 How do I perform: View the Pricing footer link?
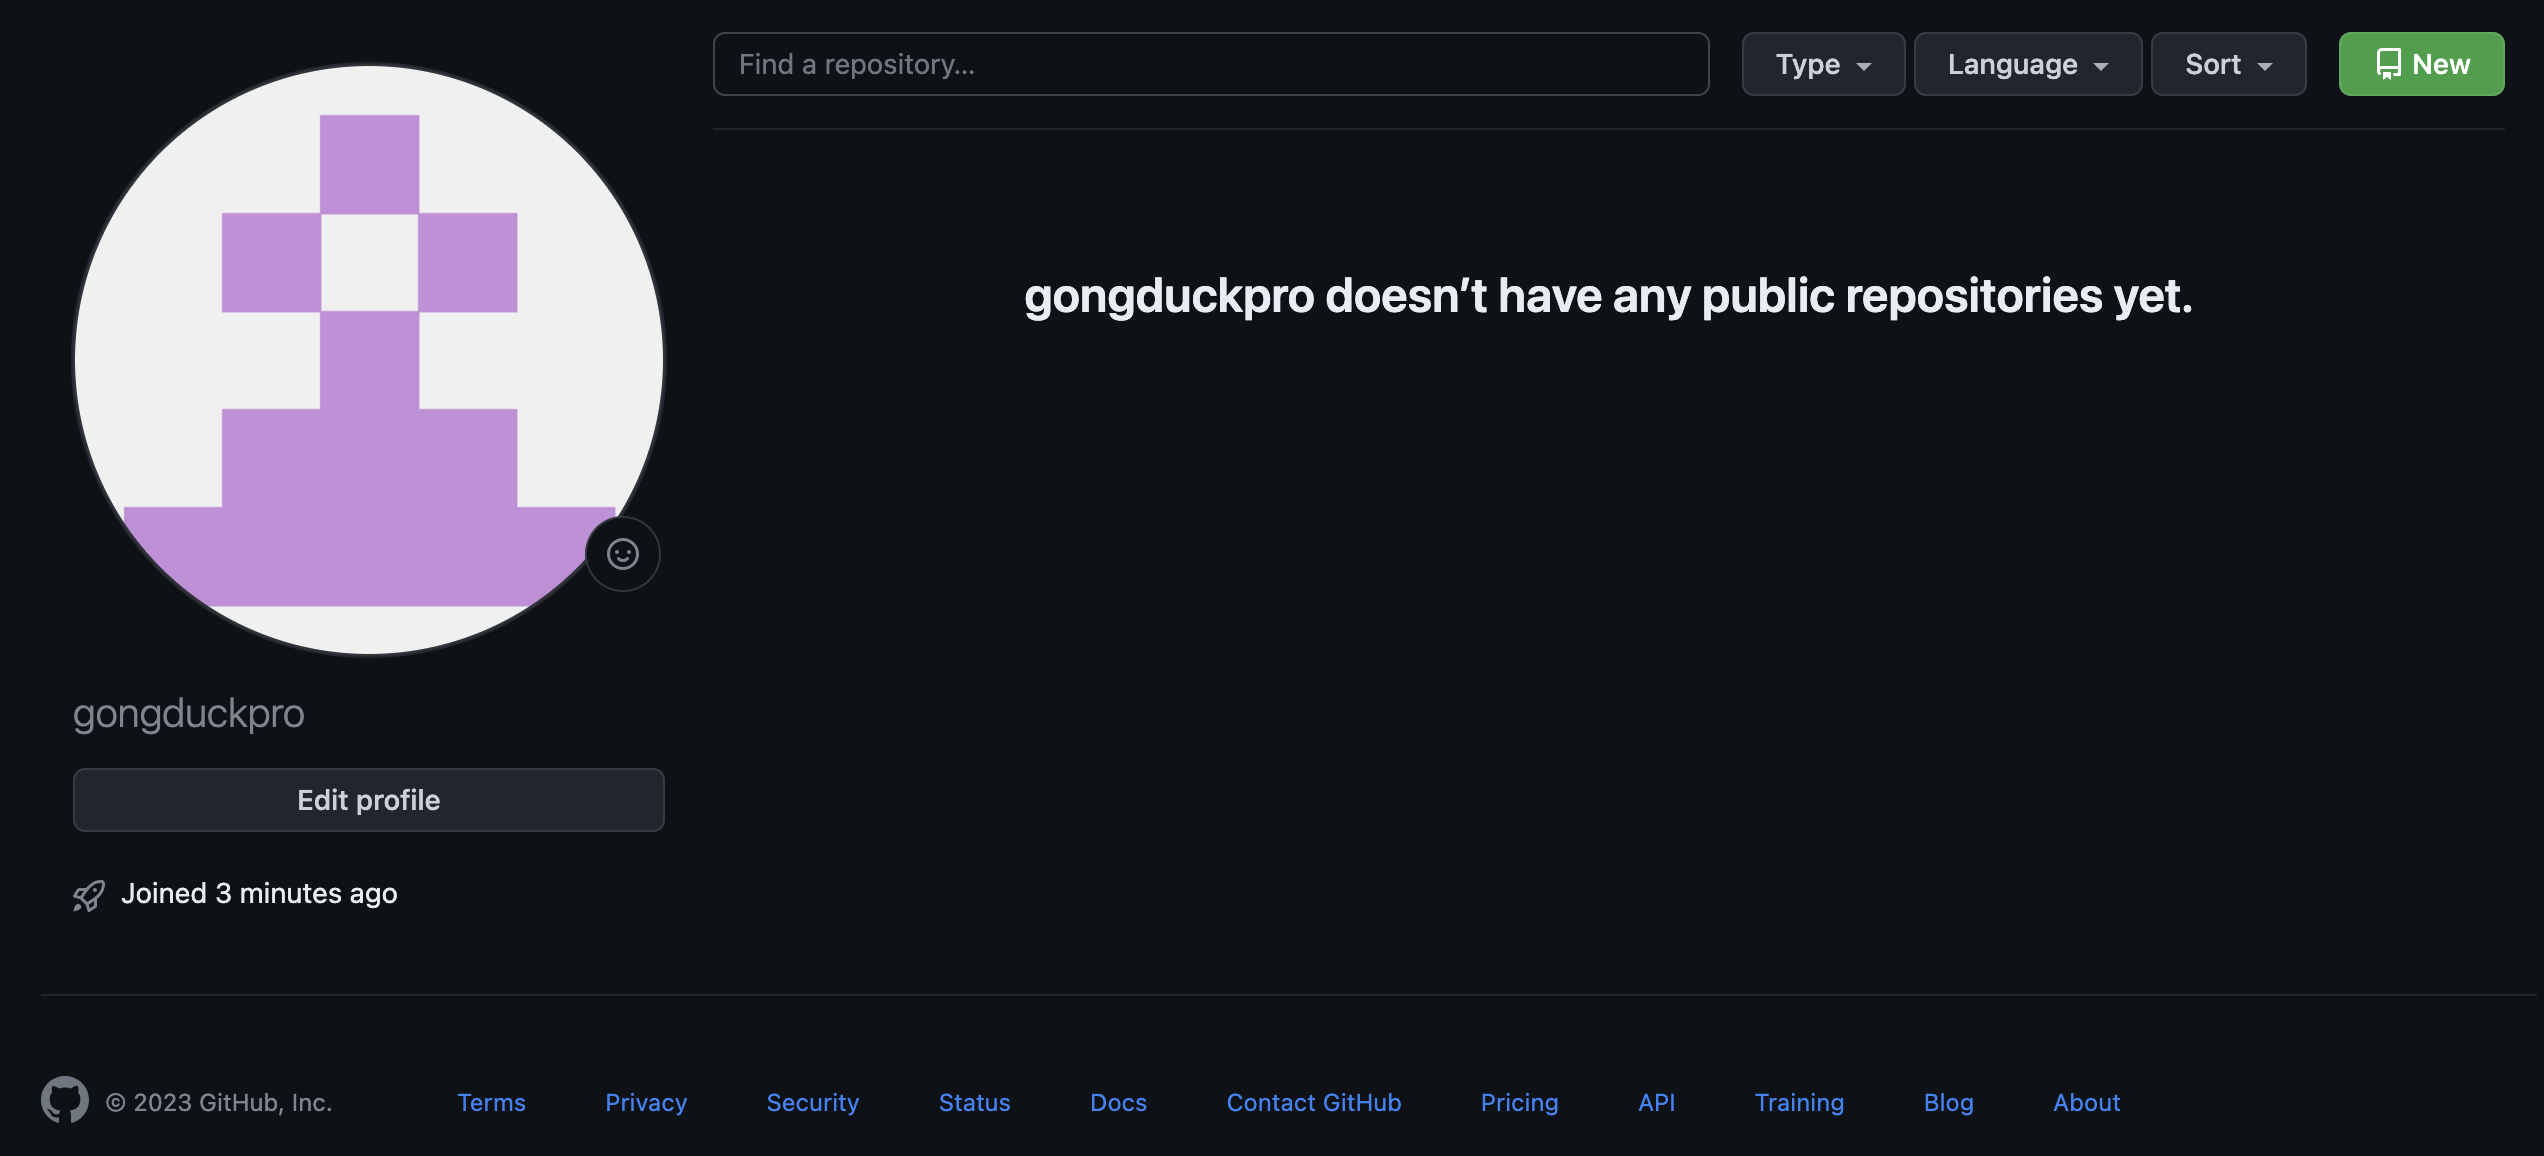pyautogui.click(x=1519, y=1102)
